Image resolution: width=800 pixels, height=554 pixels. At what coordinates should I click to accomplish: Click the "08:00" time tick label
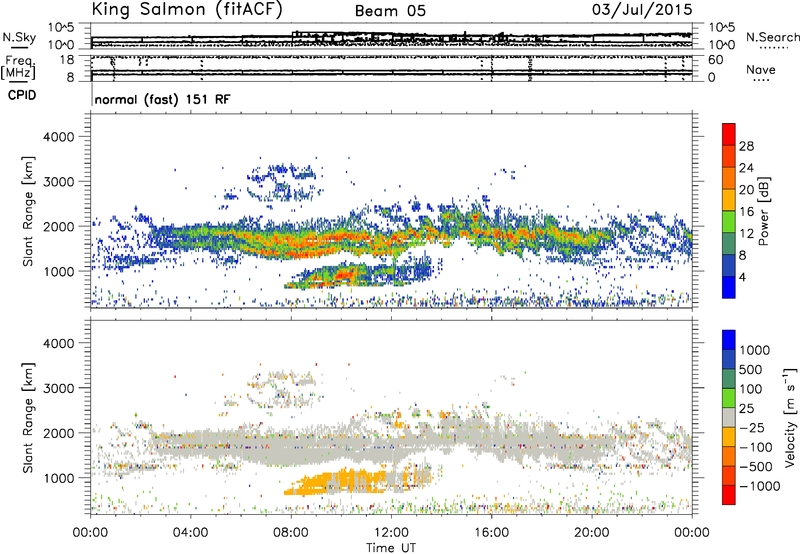click(x=291, y=533)
